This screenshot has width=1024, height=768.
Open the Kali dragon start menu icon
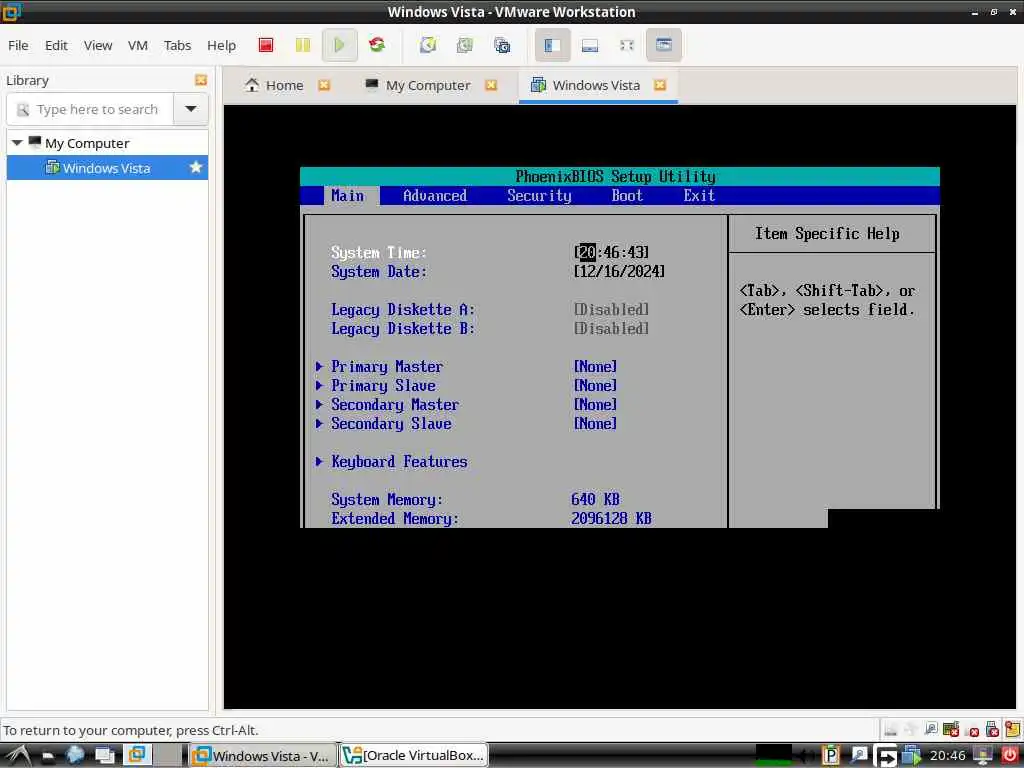(18, 755)
